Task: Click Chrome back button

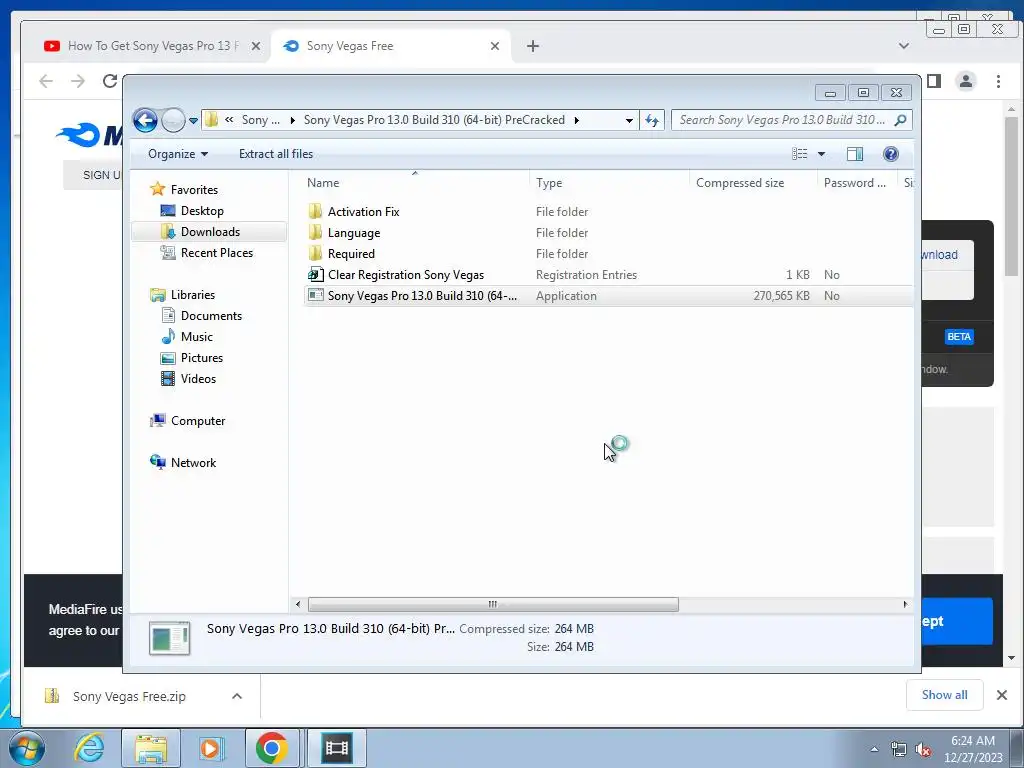Action: [46, 81]
